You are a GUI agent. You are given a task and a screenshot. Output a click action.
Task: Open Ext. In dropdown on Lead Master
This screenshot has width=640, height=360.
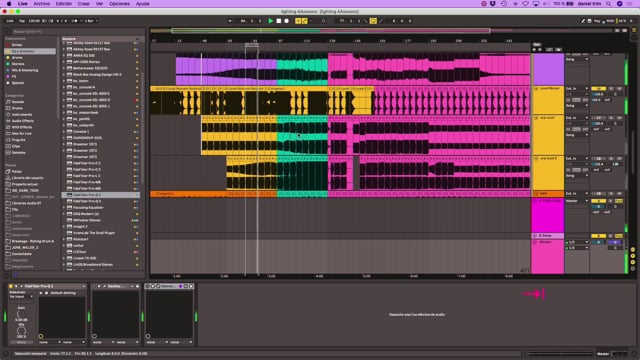pyautogui.click(x=577, y=89)
